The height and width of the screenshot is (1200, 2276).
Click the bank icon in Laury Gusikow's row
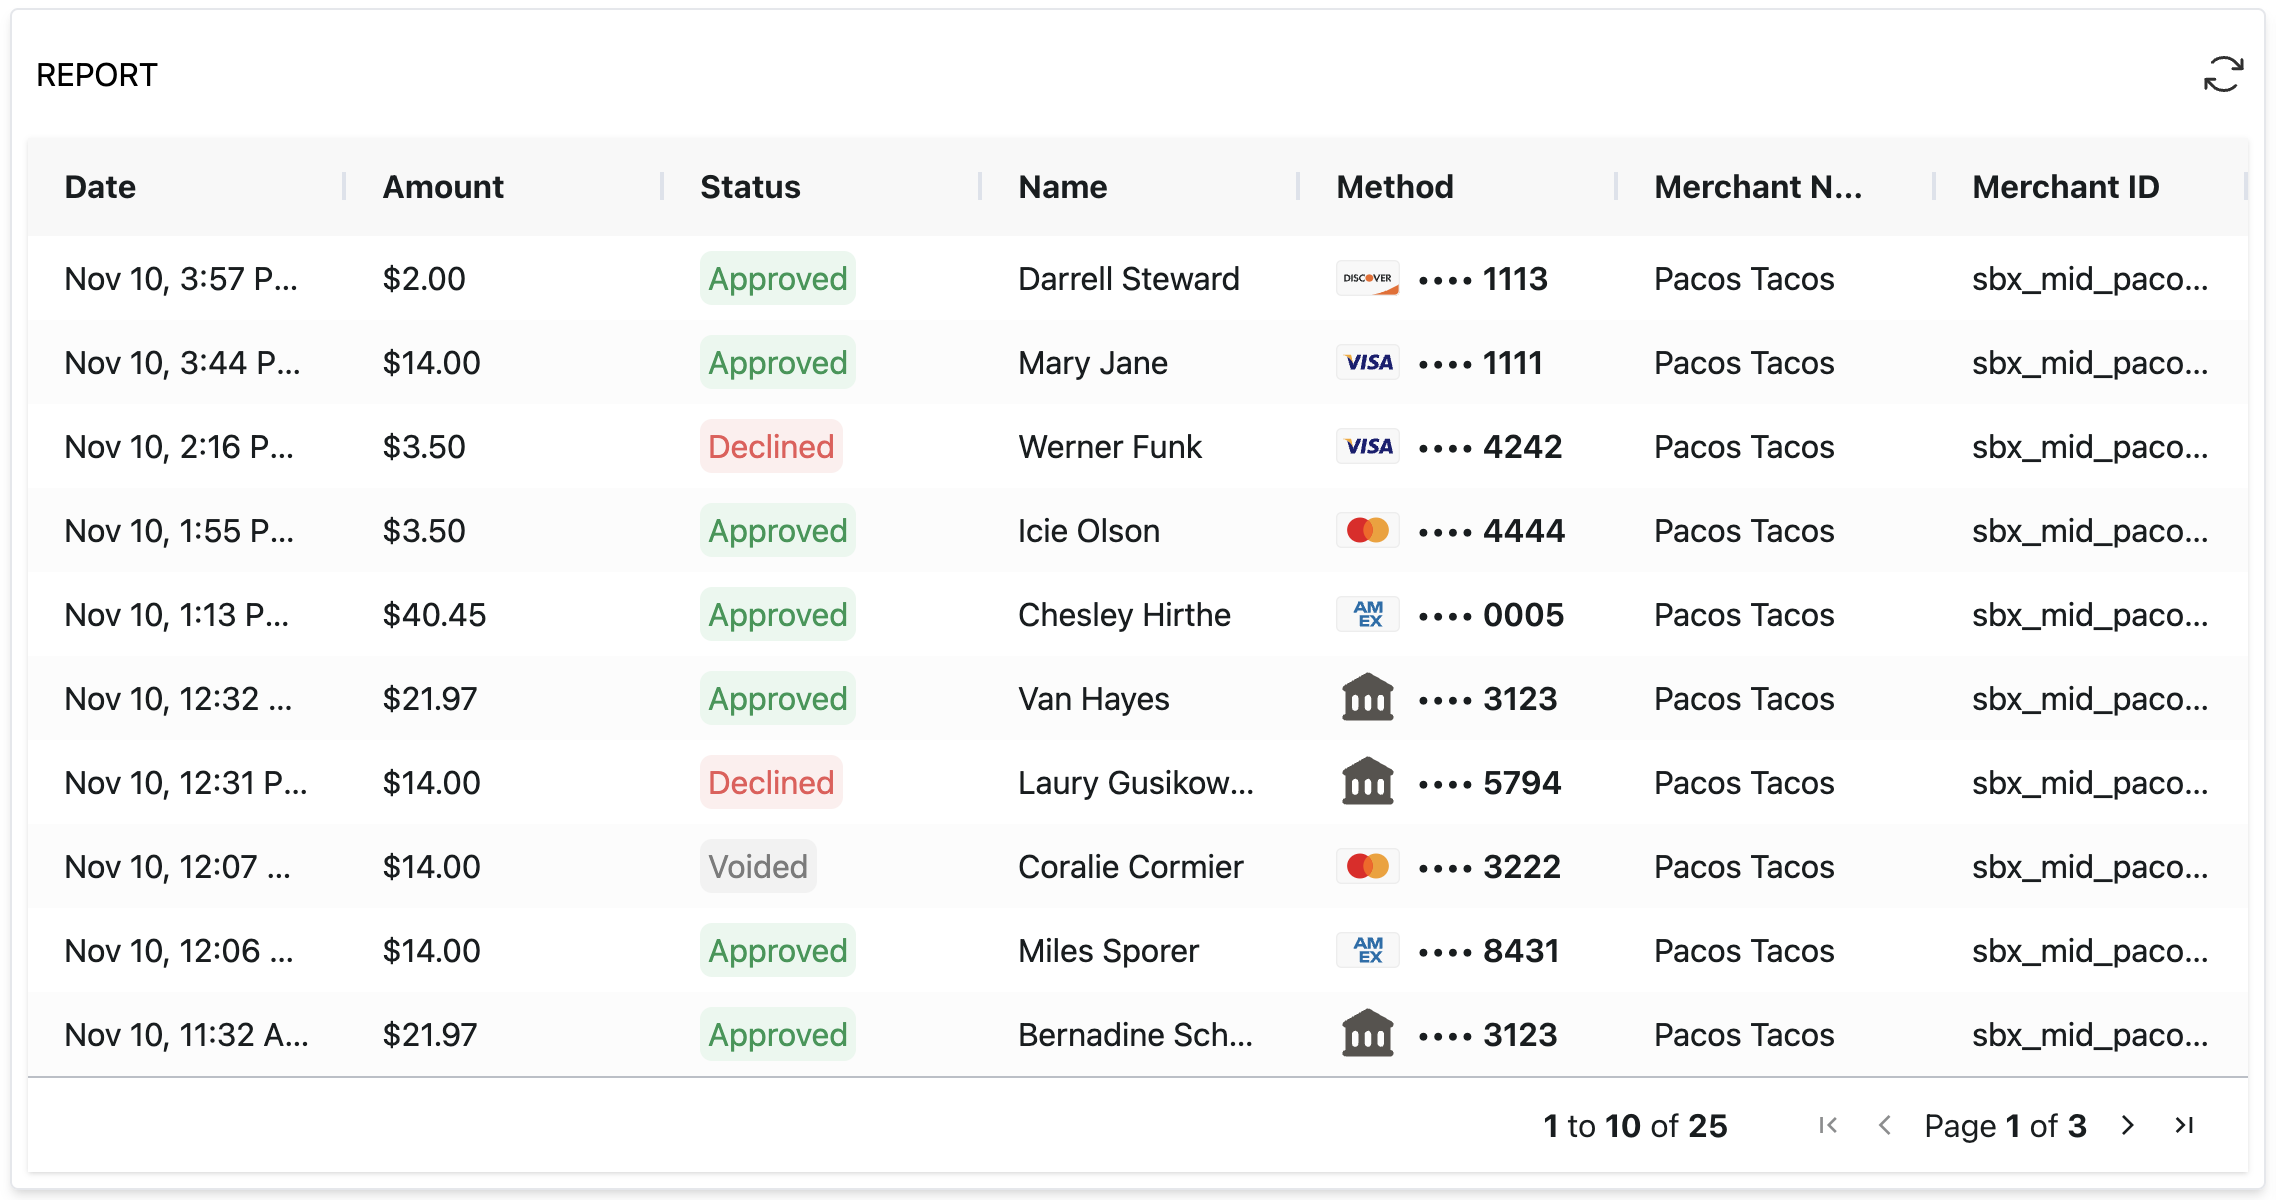pos(1367,782)
